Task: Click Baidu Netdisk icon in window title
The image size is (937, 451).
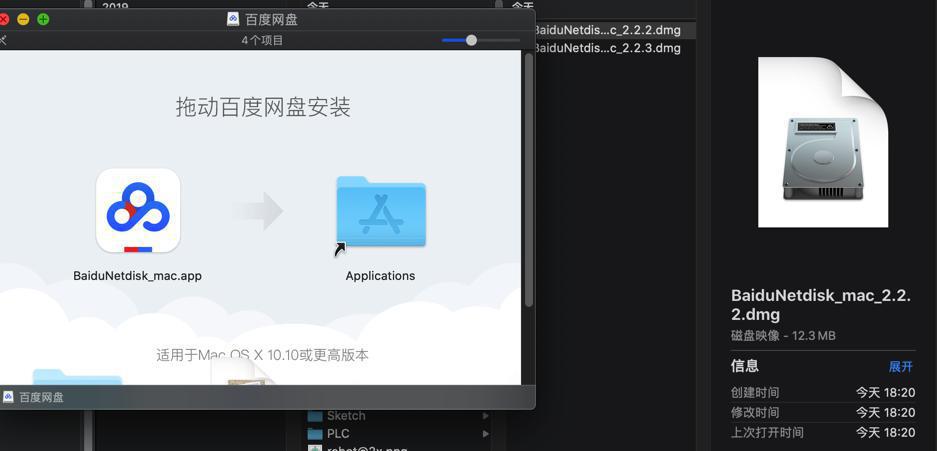Action: tap(233, 19)
